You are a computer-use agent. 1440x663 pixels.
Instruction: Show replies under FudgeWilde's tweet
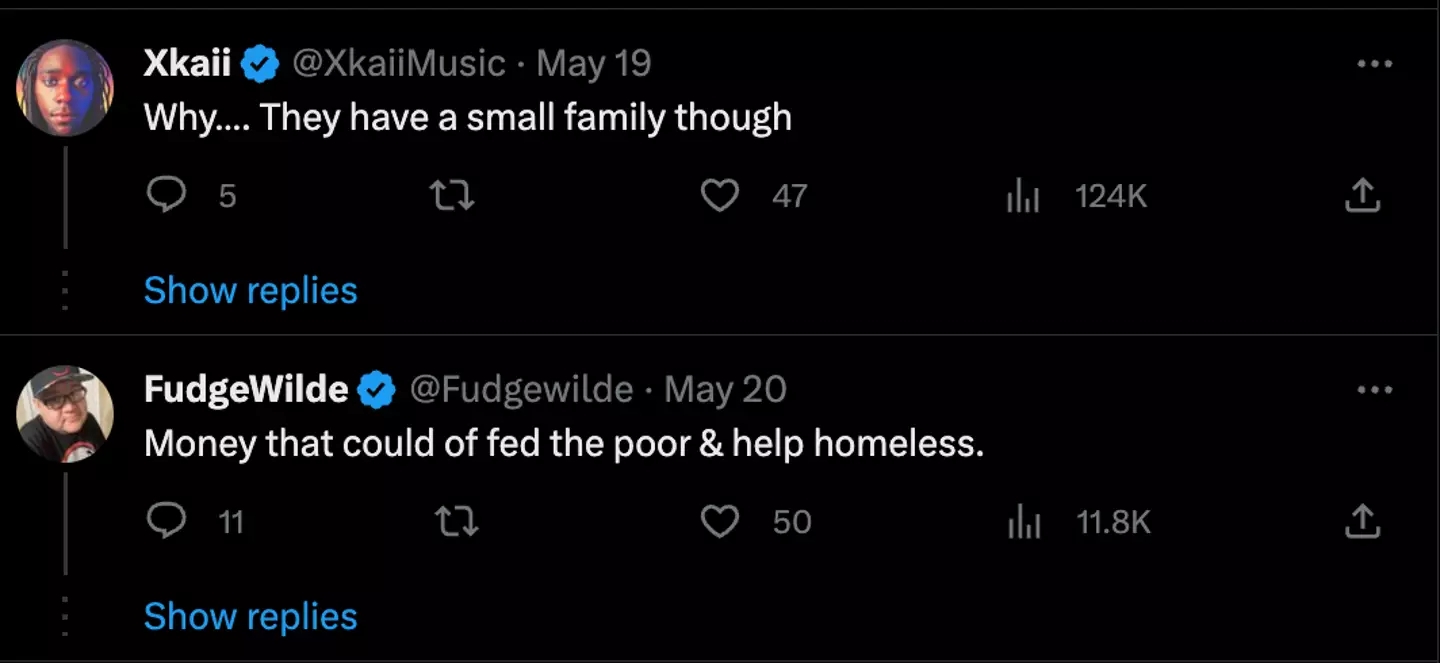click(x=250, y=617)
